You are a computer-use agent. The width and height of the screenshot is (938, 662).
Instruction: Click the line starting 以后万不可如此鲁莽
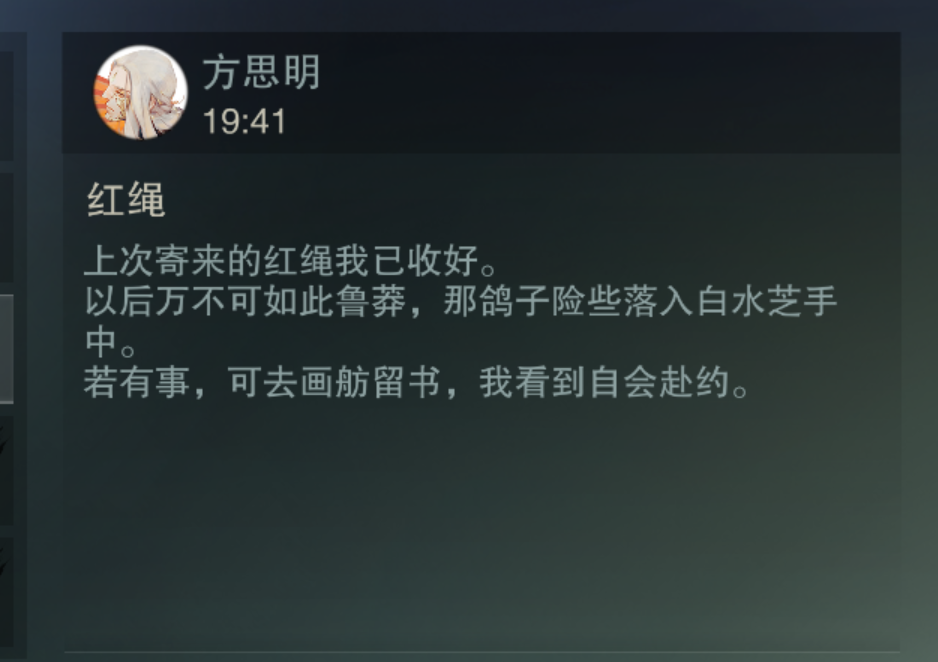(461, 301)
